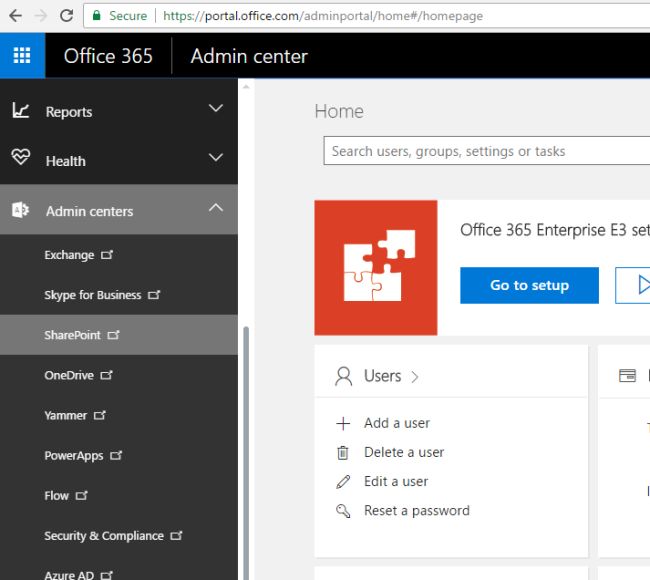This screenshot has width=650, height=580.
Task: Click the Users card heading
Action: [x=383, y=376]
